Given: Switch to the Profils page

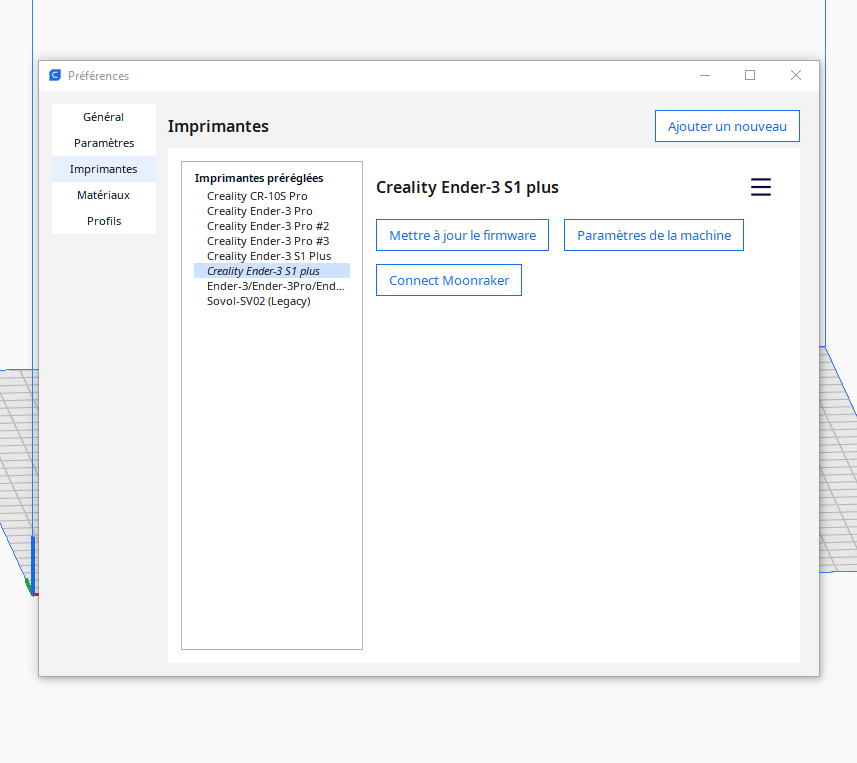Looking at the screenshot, I should [104, 221].
